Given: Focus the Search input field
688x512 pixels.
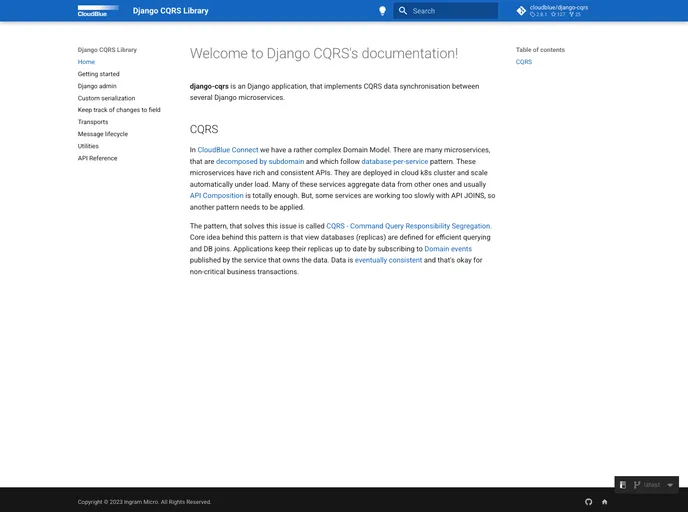Looking at the screenshot, I should (x=445, y=11).
